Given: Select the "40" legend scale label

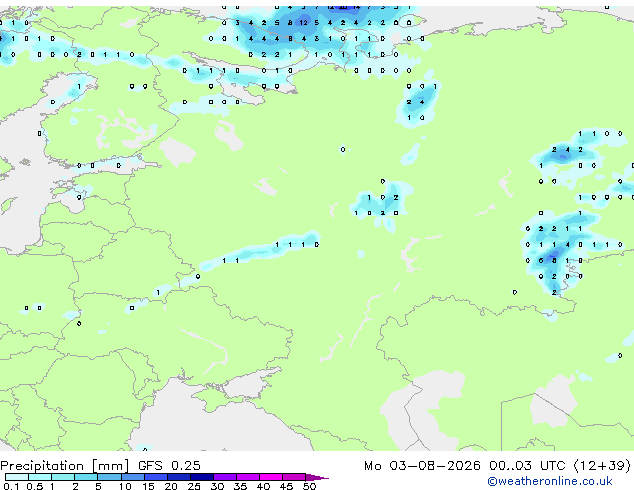Looking at the screenshot, I should click(x=263, y=486).
